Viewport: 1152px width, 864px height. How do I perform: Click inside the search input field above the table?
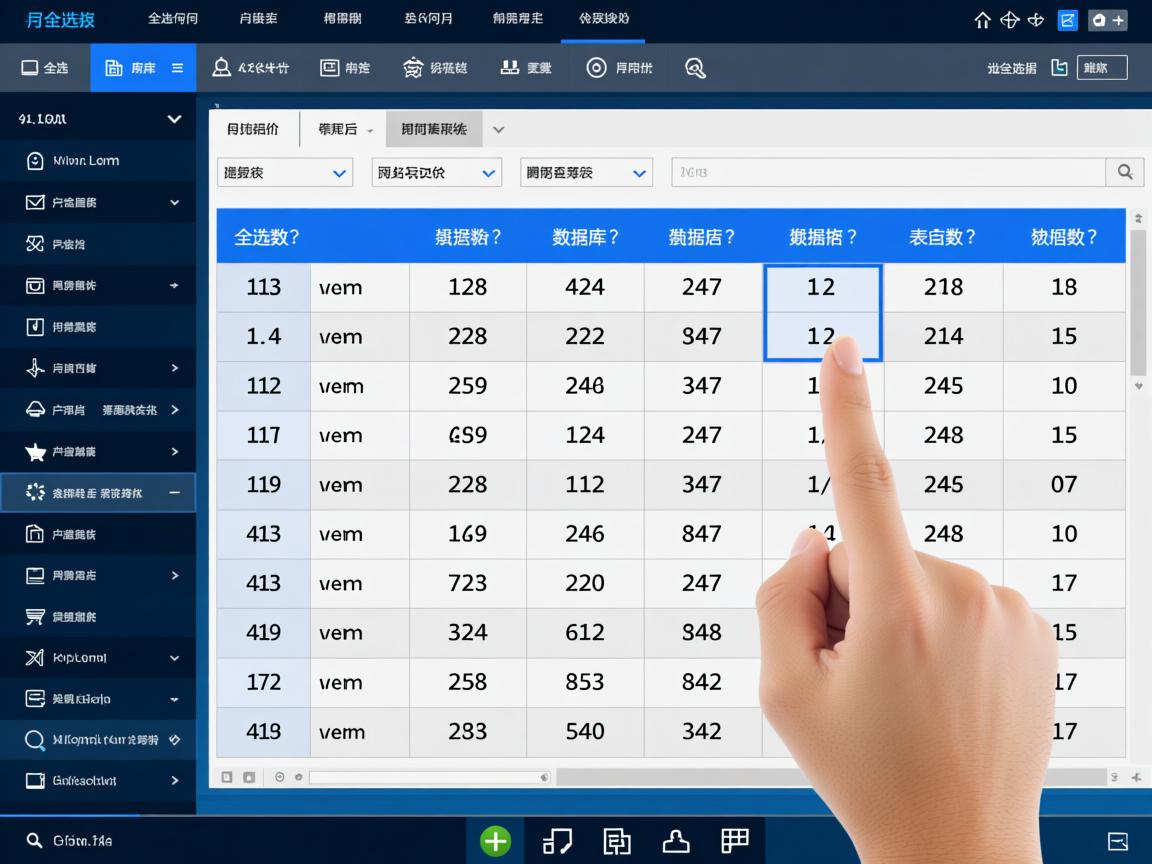click(x=880, y=172)
